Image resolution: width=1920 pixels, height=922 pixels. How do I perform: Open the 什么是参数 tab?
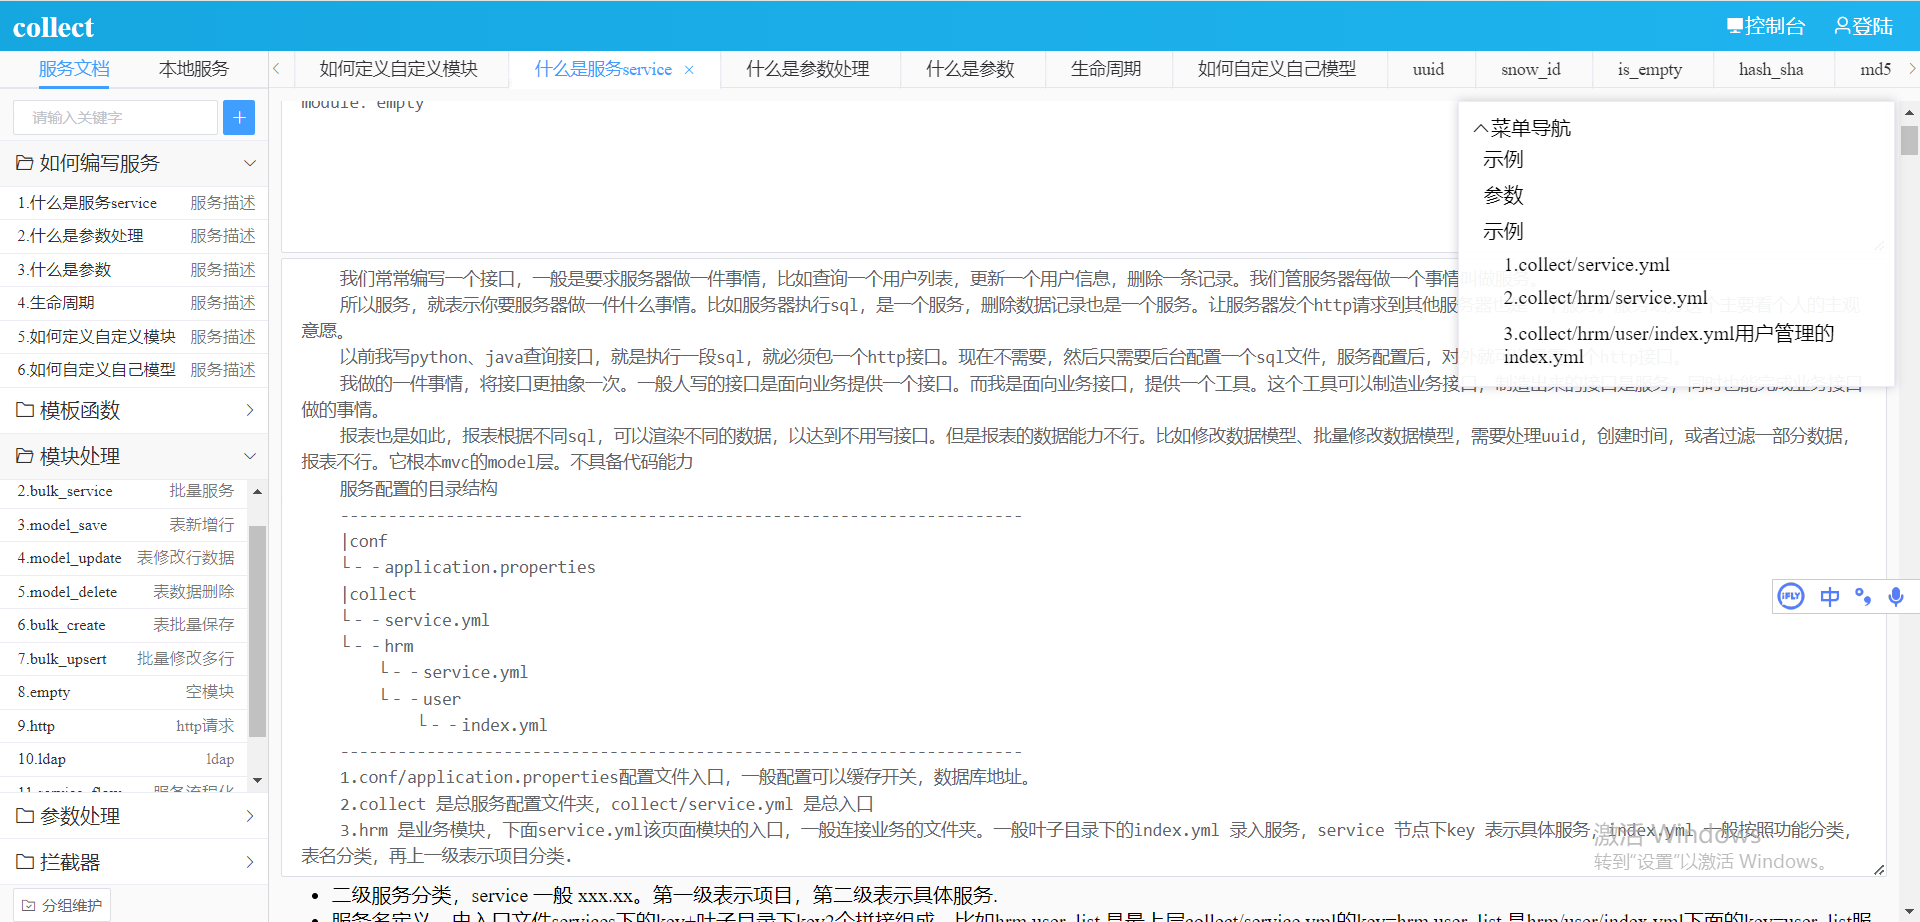970,69
